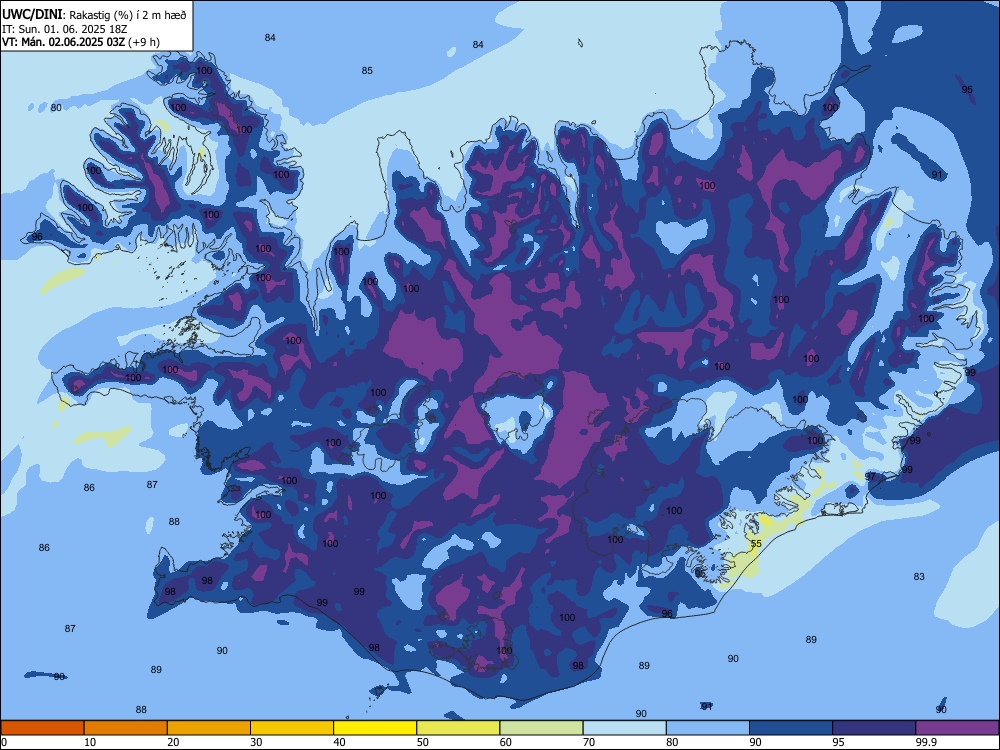Viewport: 1000px width, 750px height.
Task: Click the pale blue 70–80 legend swatch
Action: [x=625, y=728]
